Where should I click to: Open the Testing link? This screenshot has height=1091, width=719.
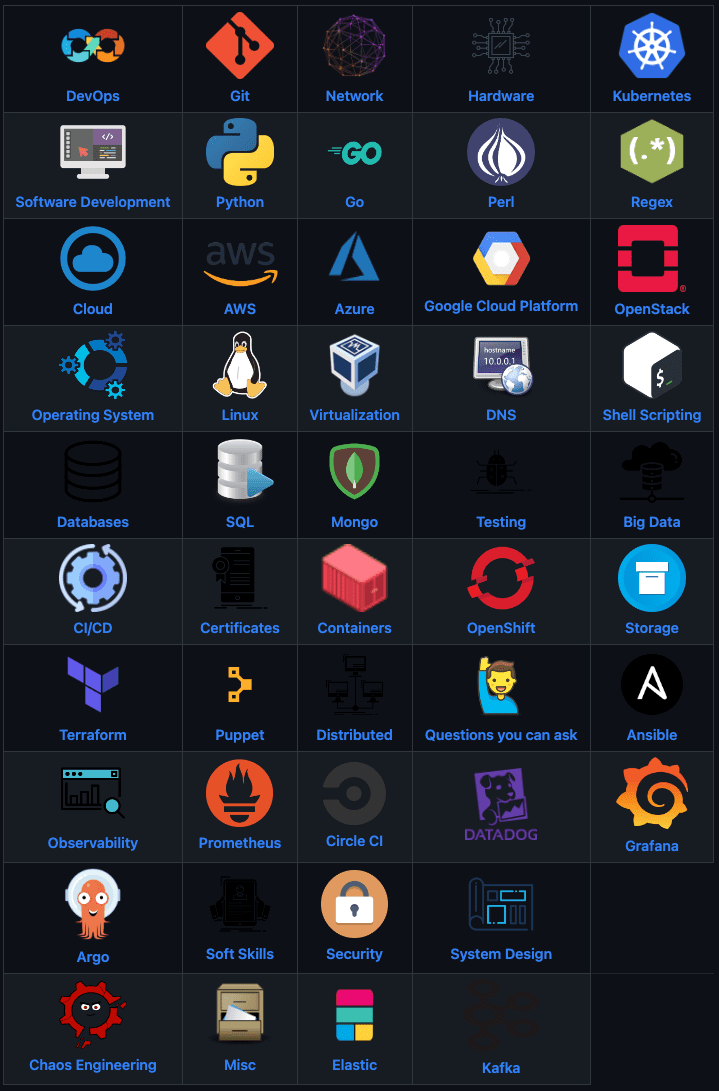coord(501,522)
